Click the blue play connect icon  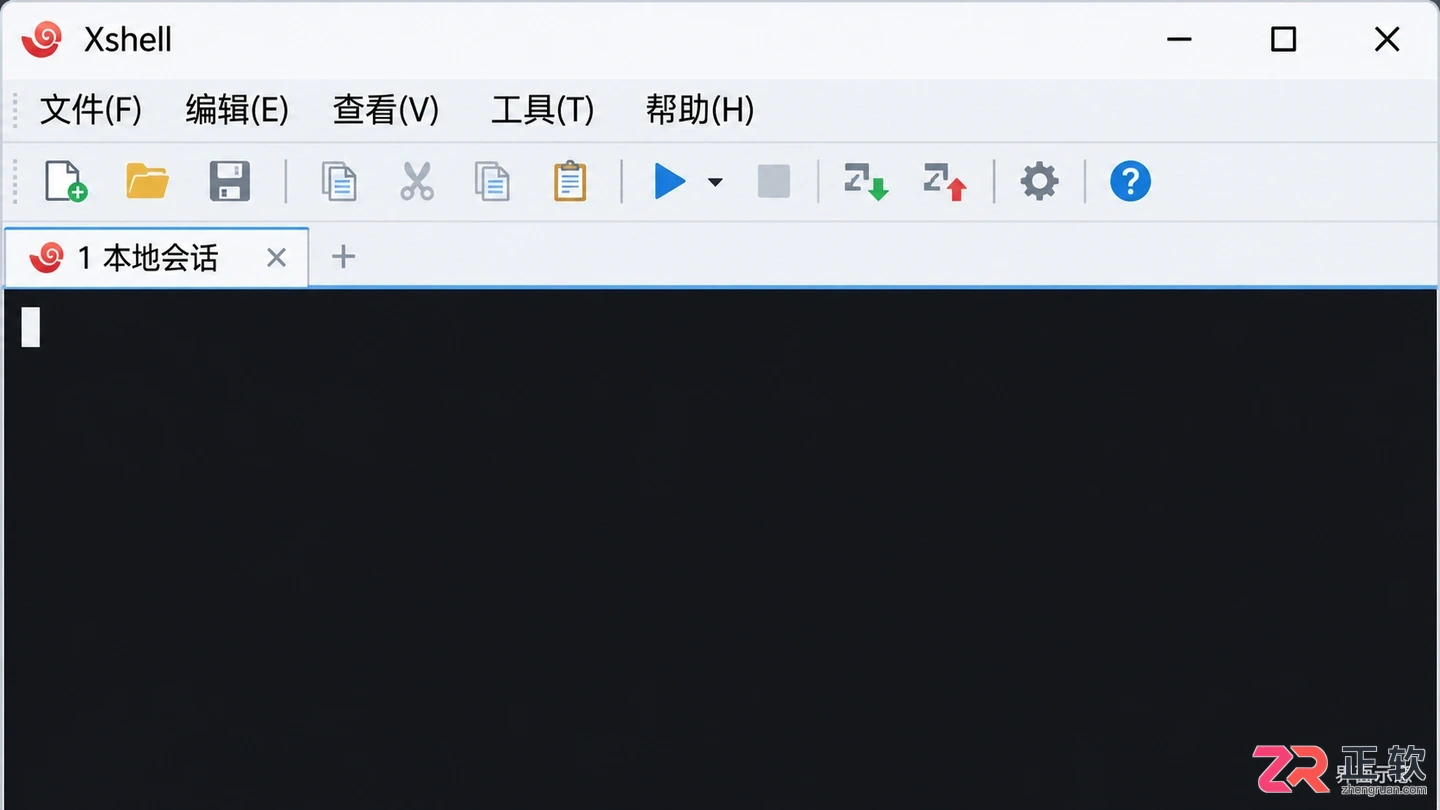pos(670,181)
